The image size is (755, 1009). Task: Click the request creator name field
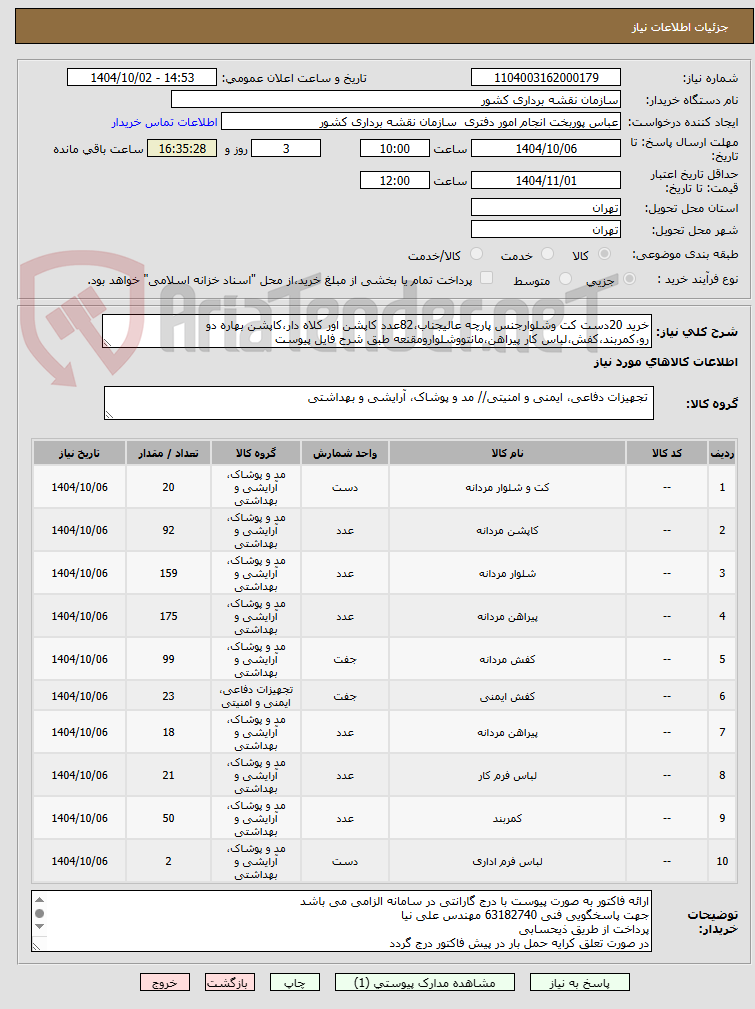(421, 122)
